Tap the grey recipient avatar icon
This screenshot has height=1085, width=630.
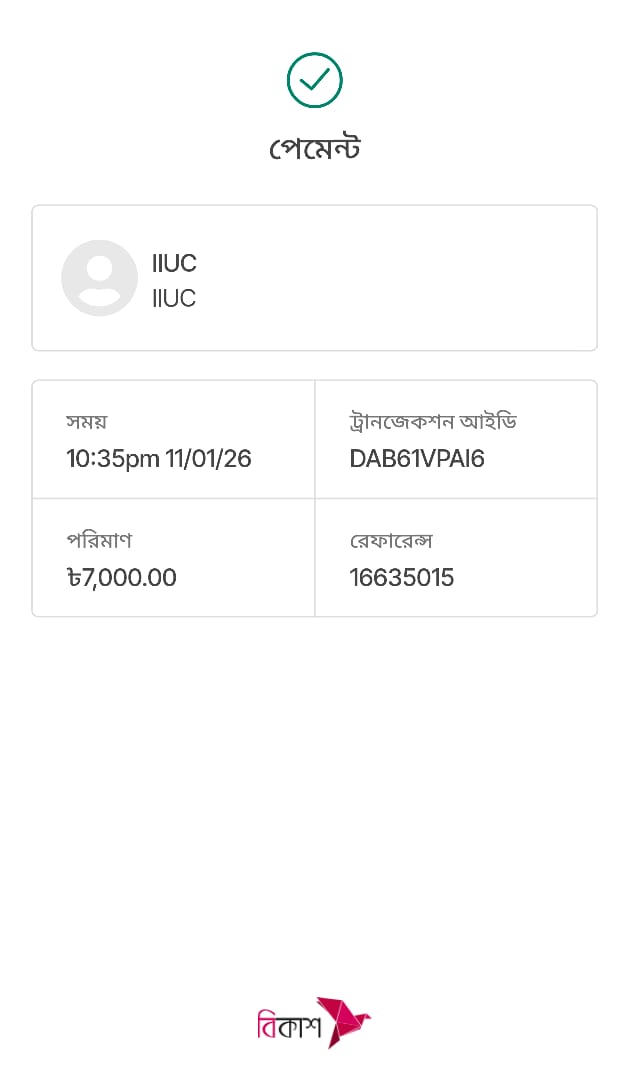coord(99,278)
